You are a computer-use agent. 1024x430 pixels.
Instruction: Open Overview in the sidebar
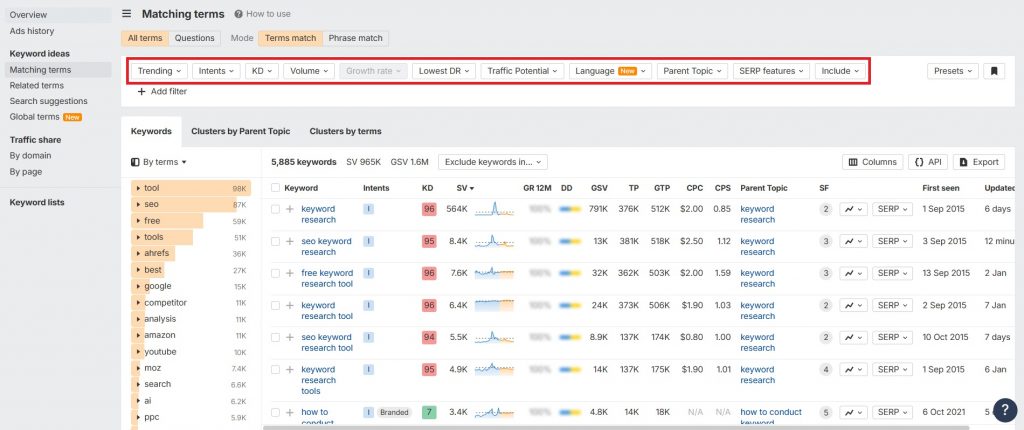59,14
